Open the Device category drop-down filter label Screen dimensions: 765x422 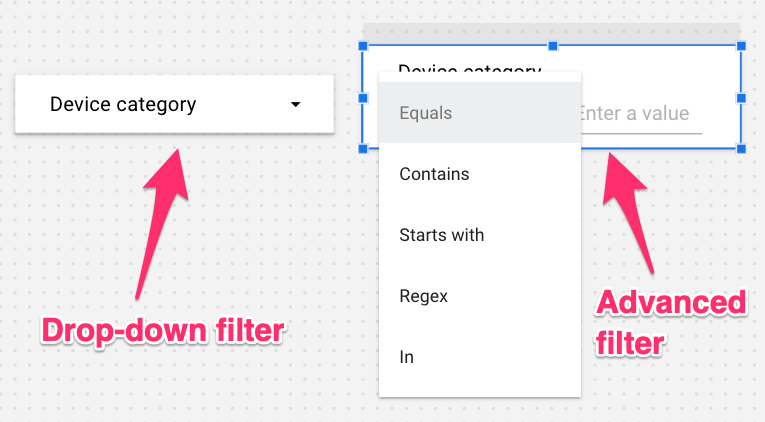123,104
